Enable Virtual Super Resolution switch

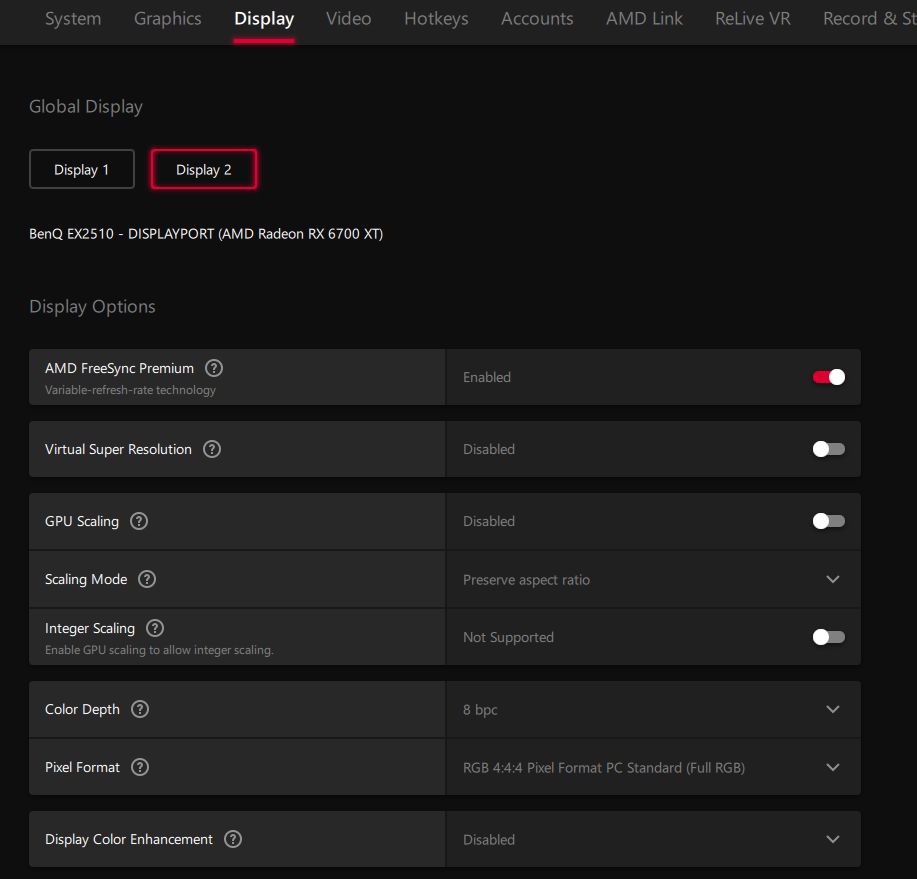pyautogui.click(x=829, y=449)
